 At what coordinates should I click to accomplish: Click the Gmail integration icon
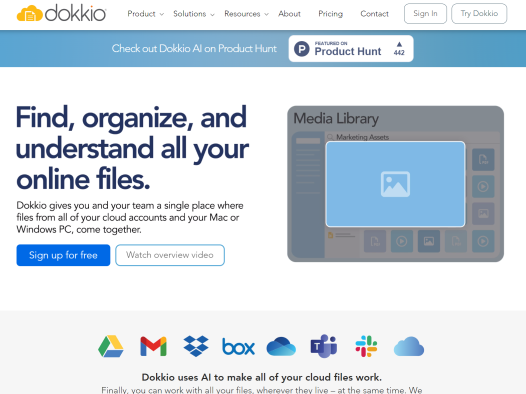tap(153, 346)
